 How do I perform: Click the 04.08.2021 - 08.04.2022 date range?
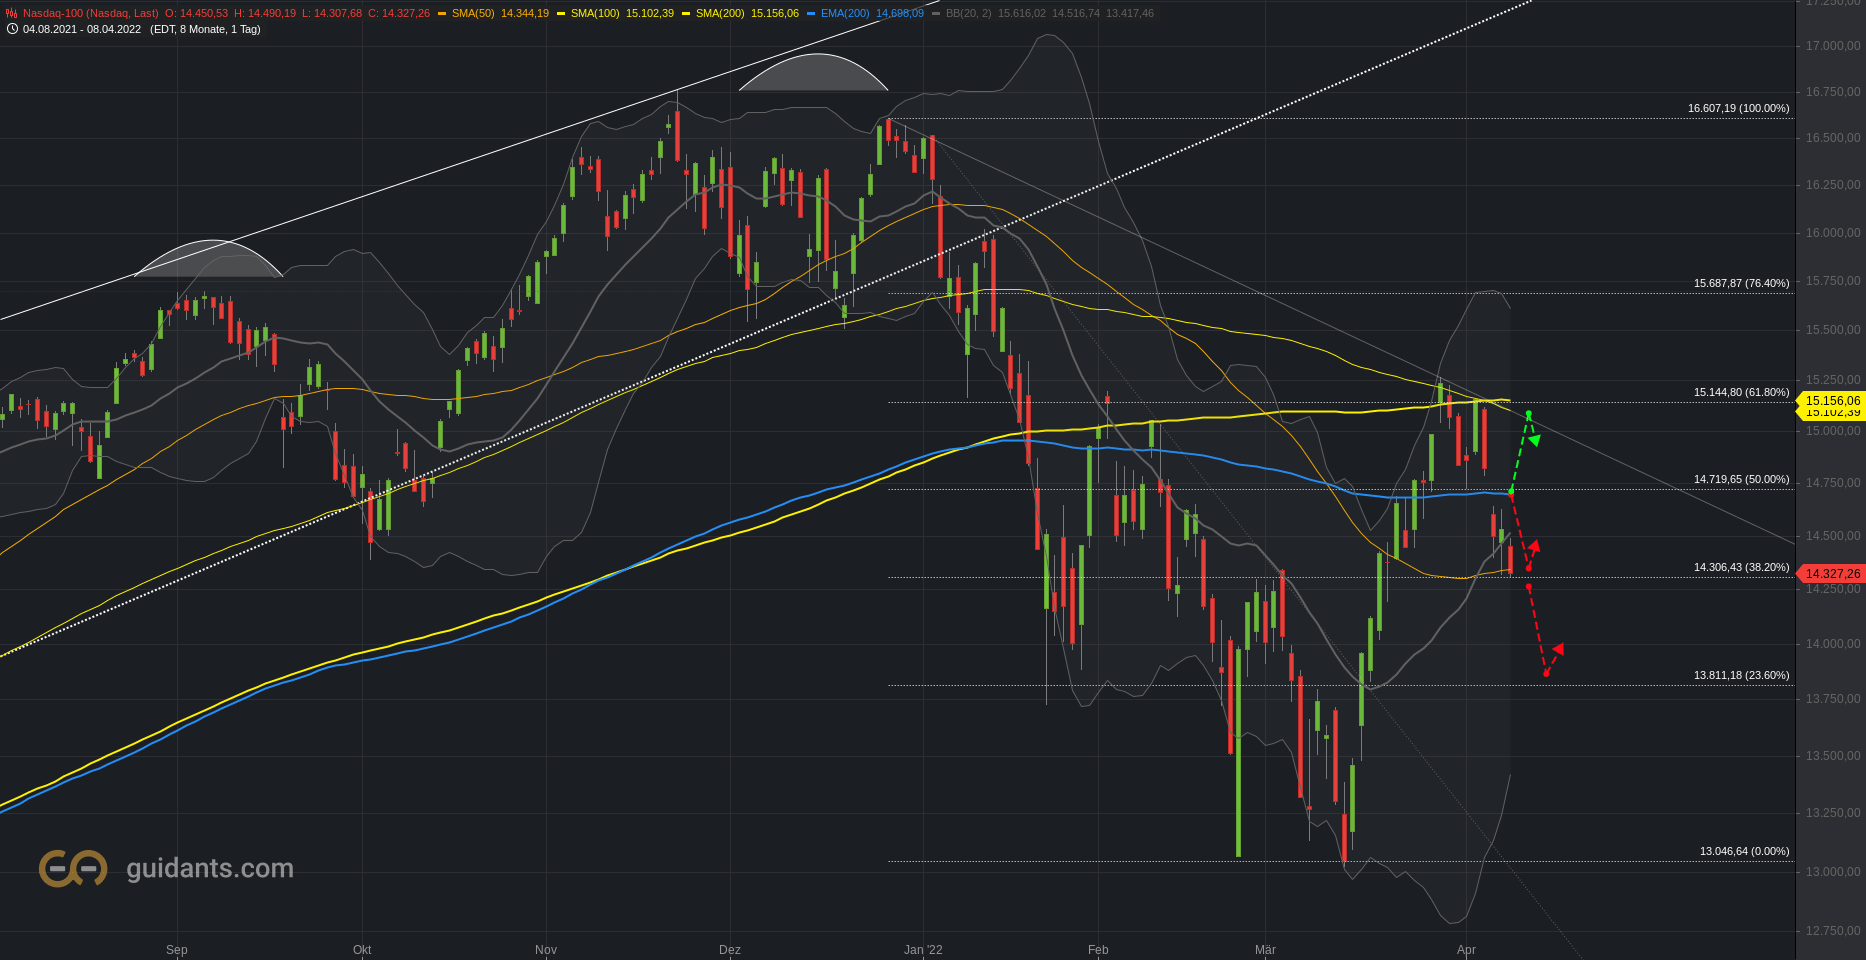[82, 29]
